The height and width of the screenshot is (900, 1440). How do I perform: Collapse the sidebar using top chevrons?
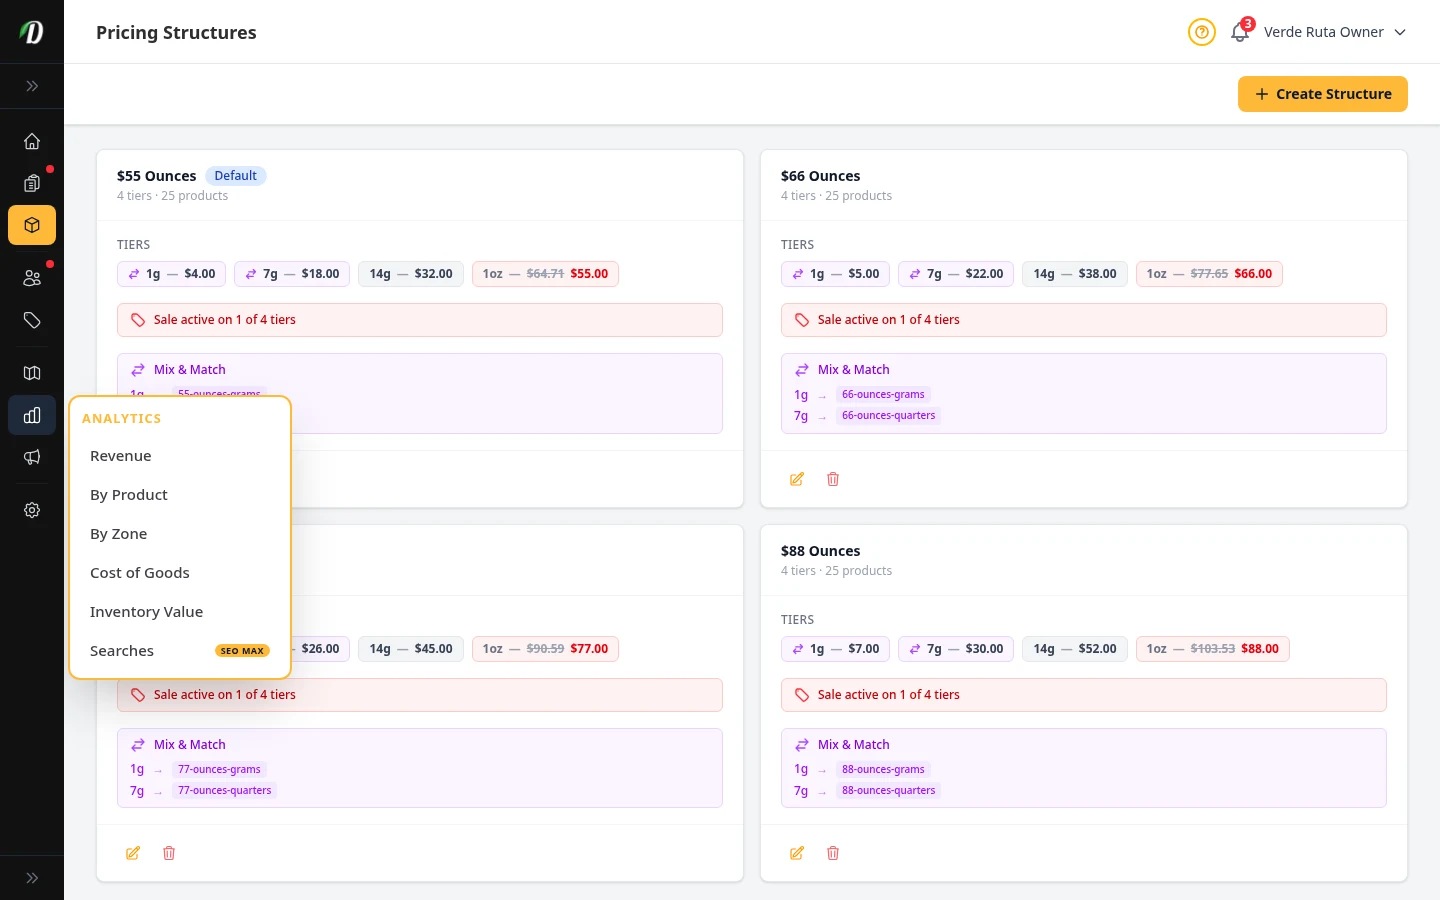(x=32, y=86)
